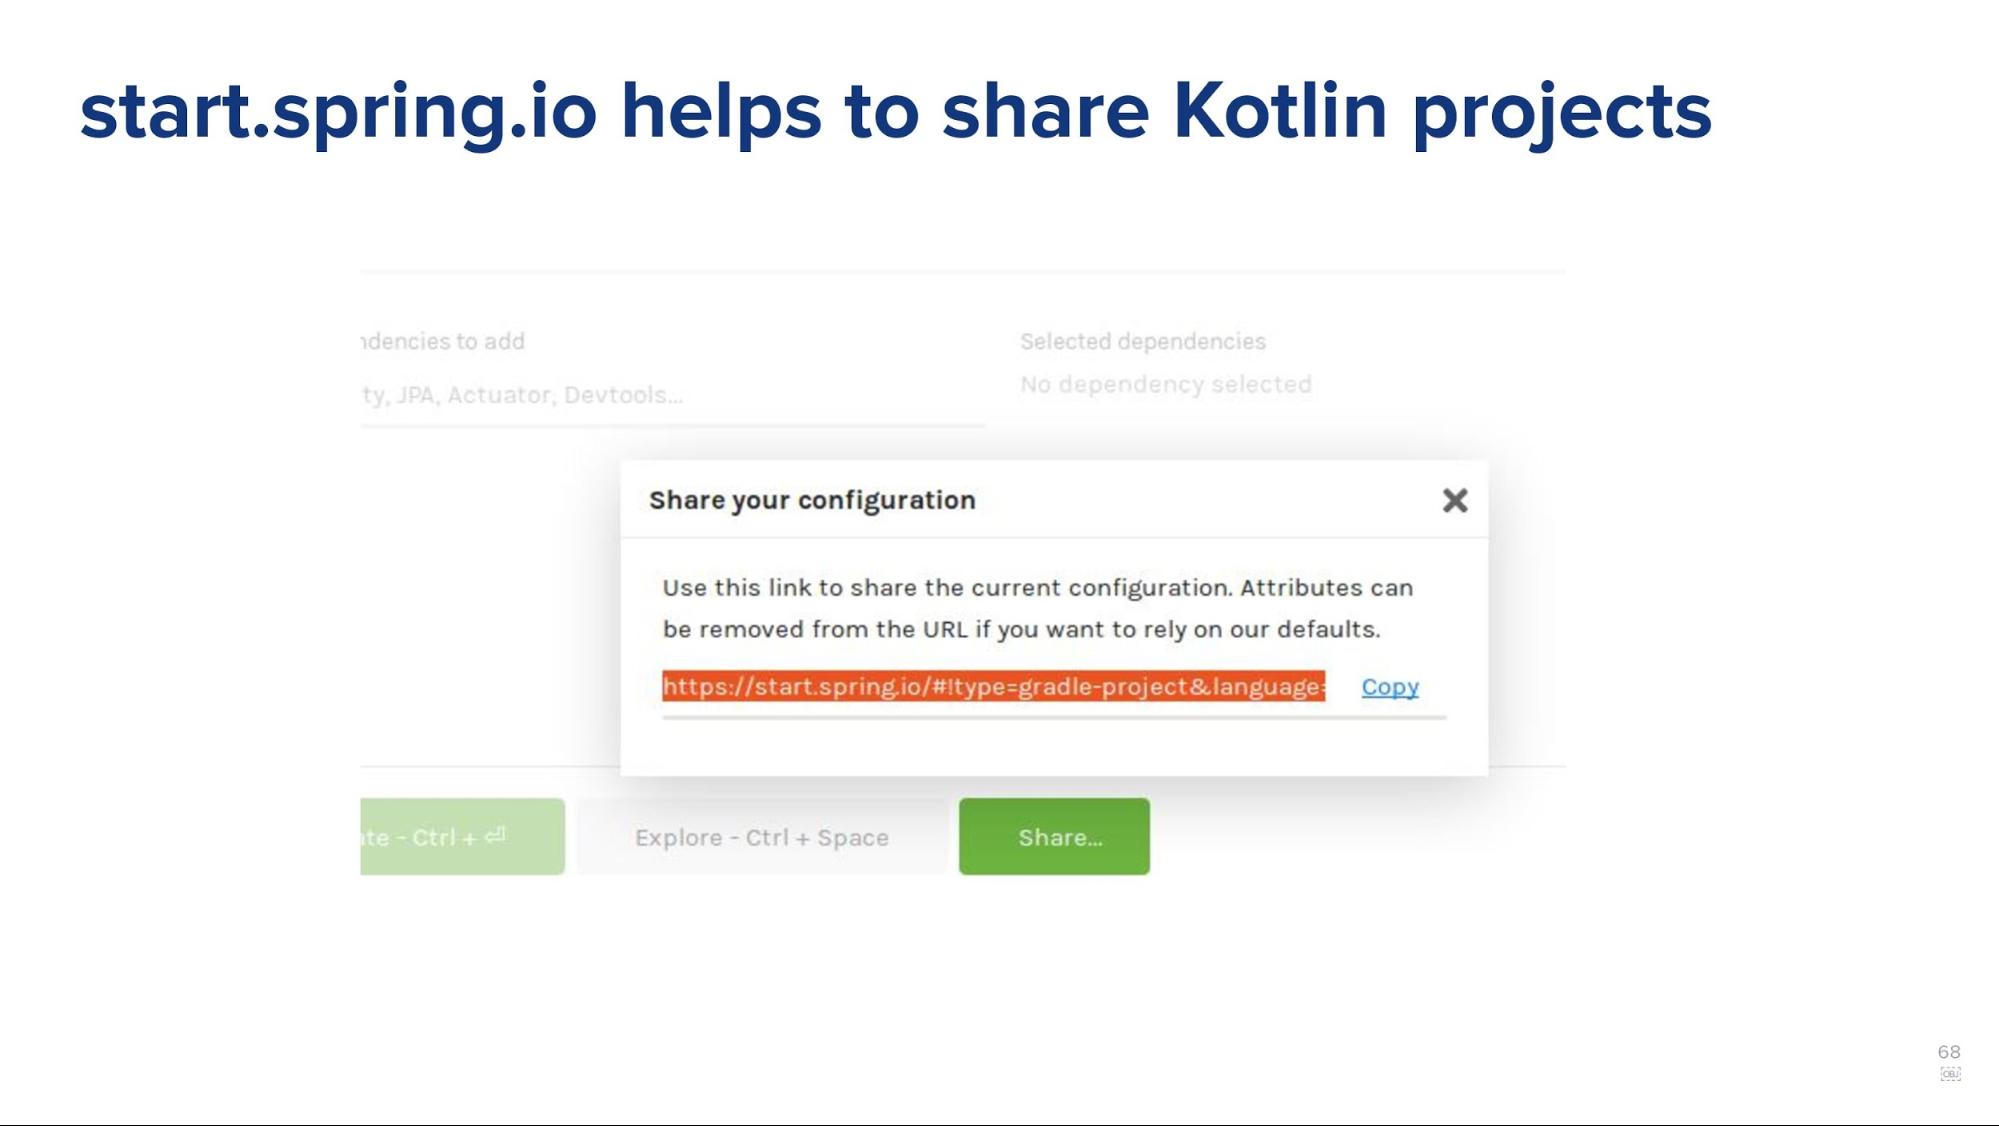This screenshot has height=1126, width=1999.
Task: Click the word 'URL' in dialog description
Action: pos(945,629)
